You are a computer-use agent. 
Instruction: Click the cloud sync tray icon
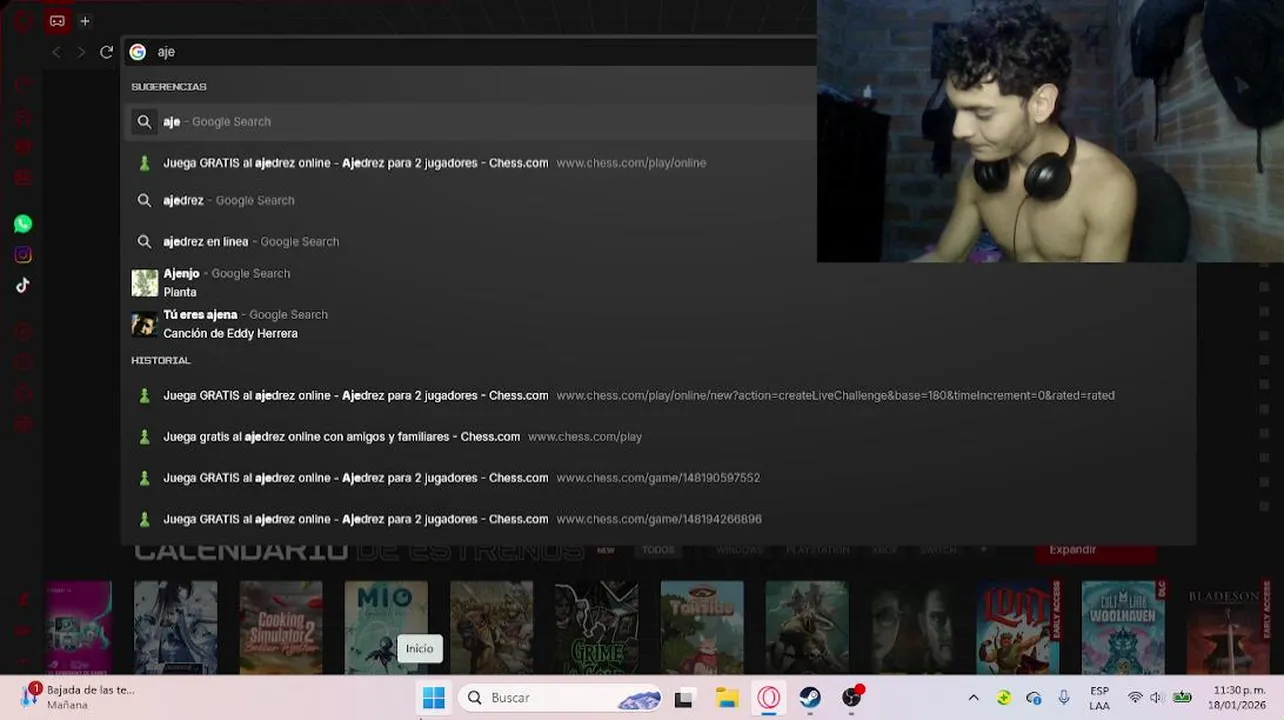pyautogui.click(x=1034, y=698)
